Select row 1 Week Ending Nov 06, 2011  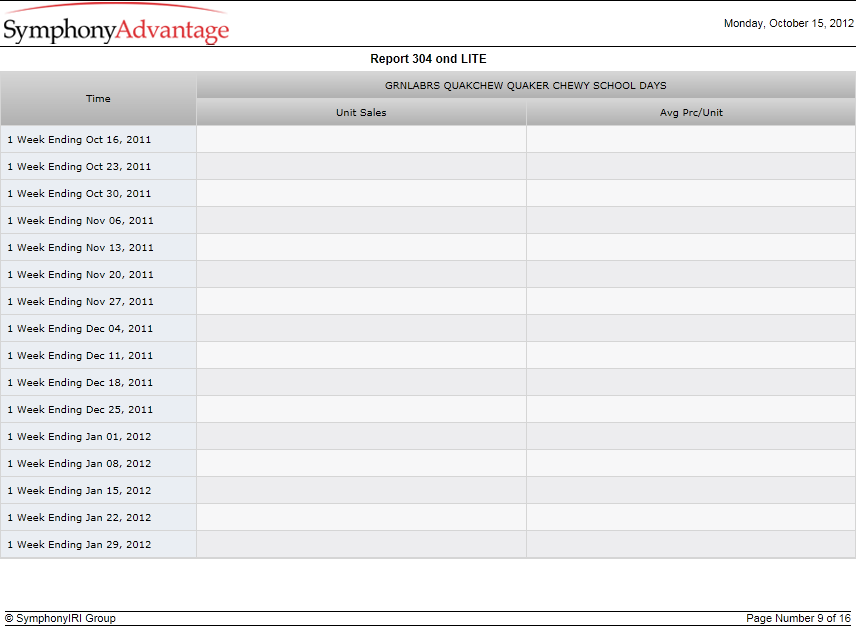tap(427, 221)
